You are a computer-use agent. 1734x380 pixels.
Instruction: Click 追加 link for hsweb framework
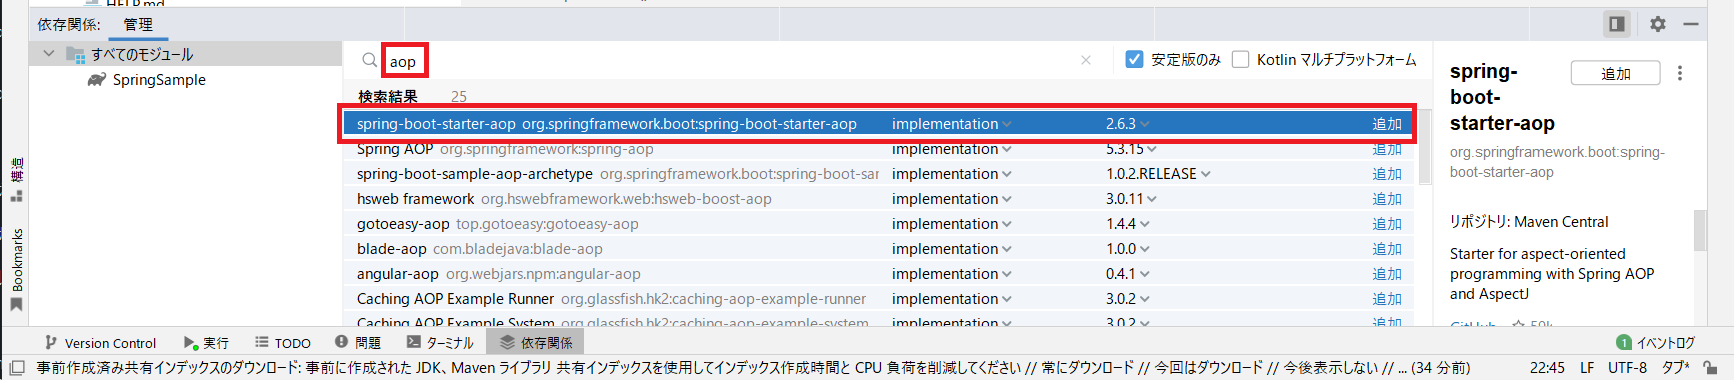click(x=1387, y=199)
